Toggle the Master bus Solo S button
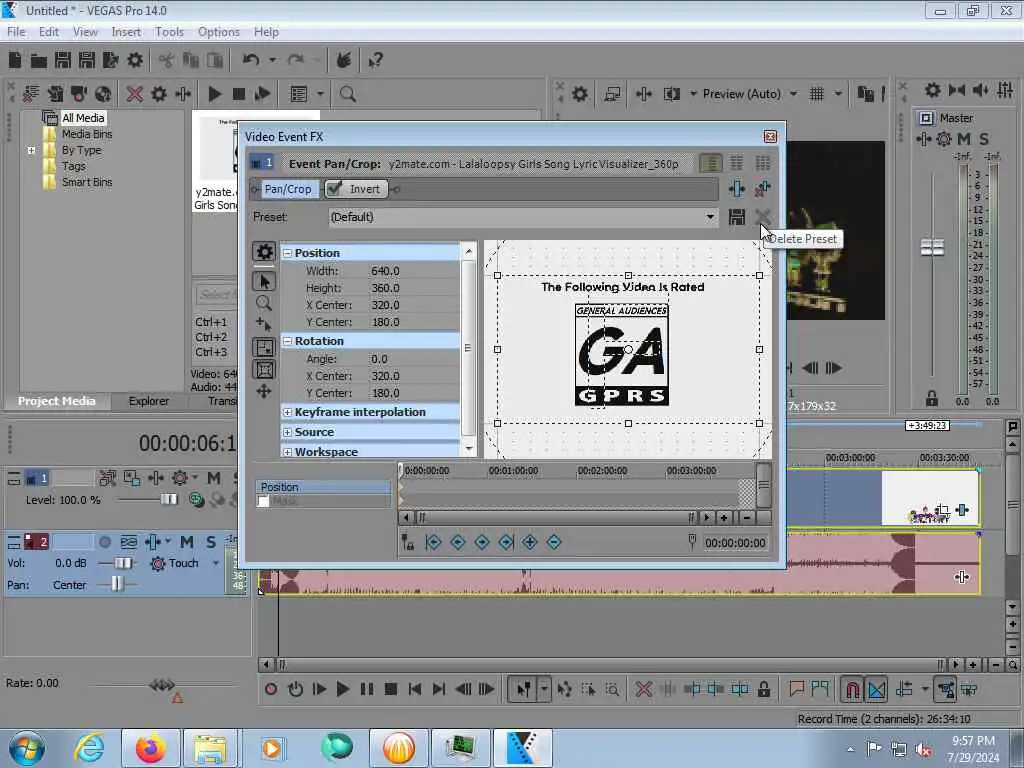1024x768 pixels. click(984, 138)
